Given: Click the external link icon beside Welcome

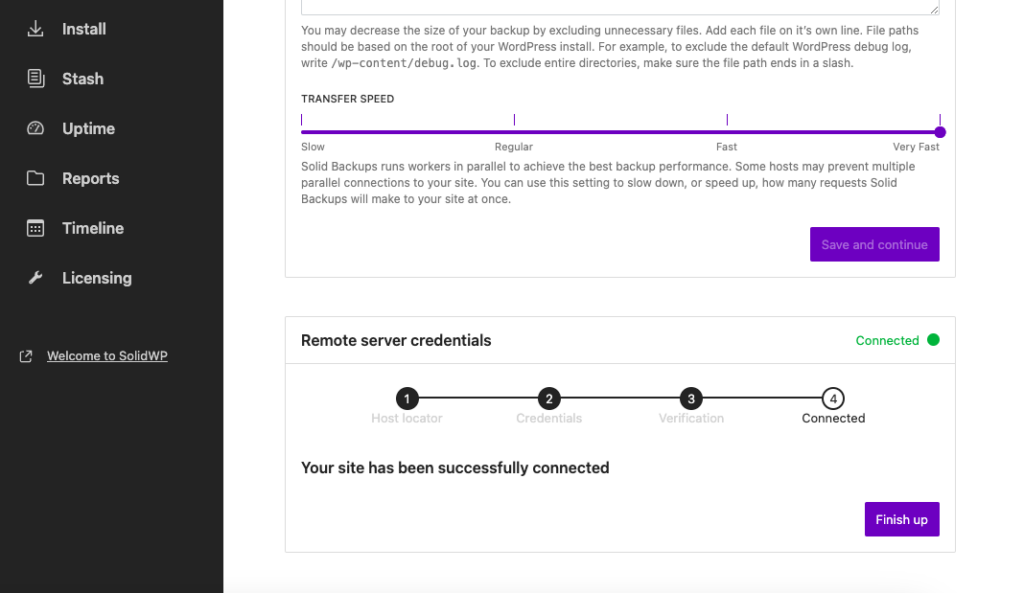Looking at the screenshot, I should 27,356.
